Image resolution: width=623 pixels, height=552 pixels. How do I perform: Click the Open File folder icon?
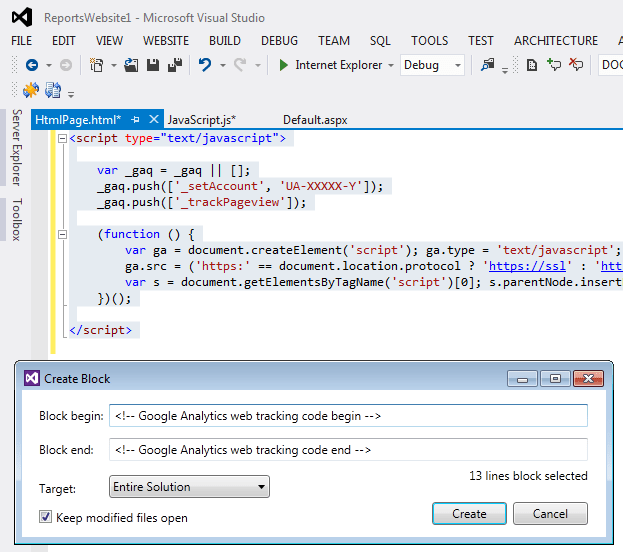[131, 65]
